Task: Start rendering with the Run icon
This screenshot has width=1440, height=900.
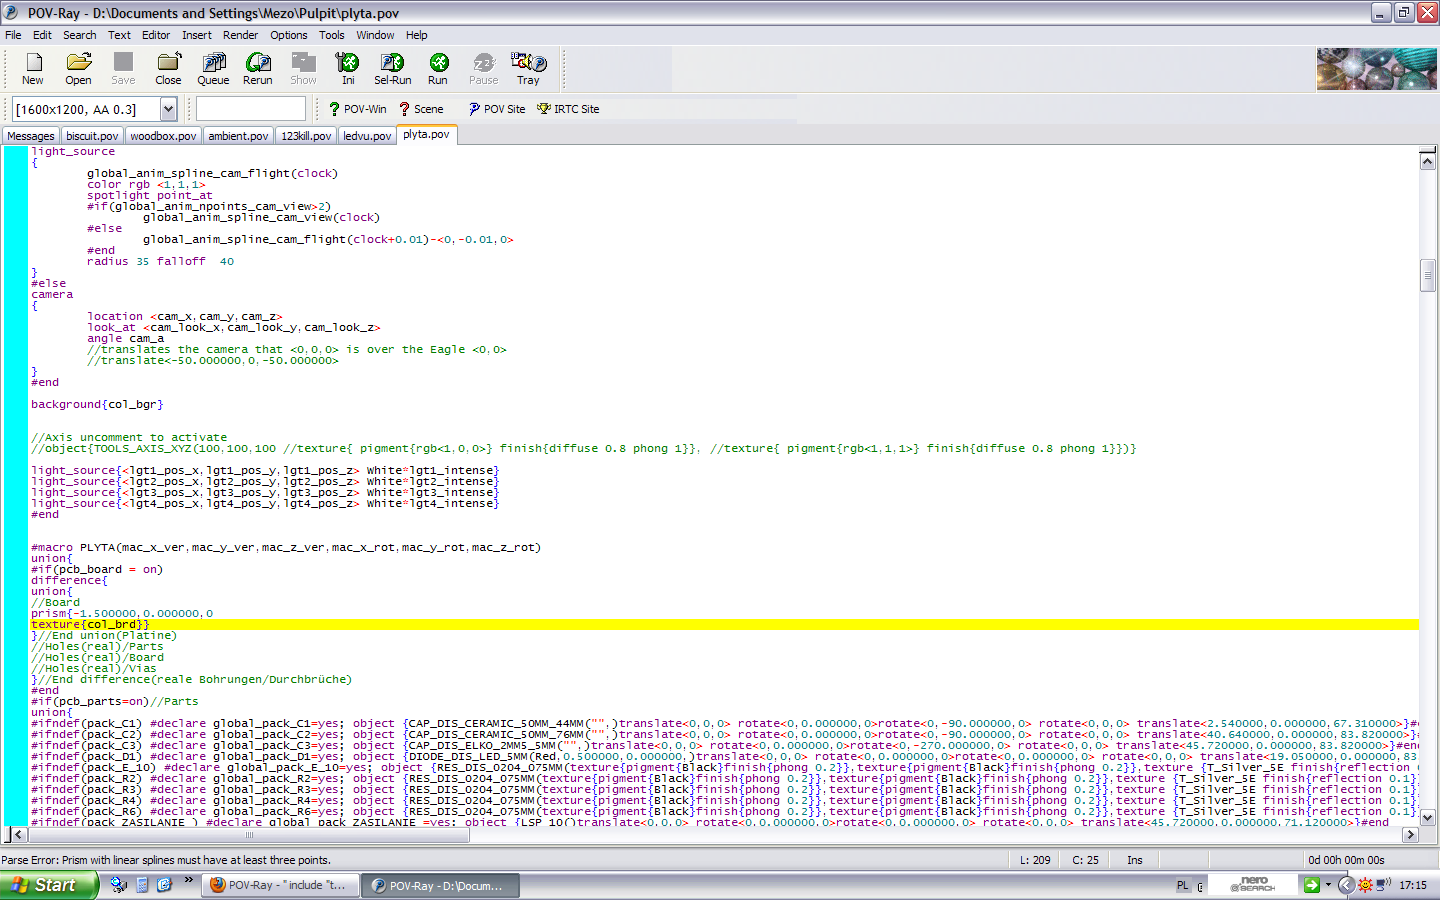Action: click(438, 68)
